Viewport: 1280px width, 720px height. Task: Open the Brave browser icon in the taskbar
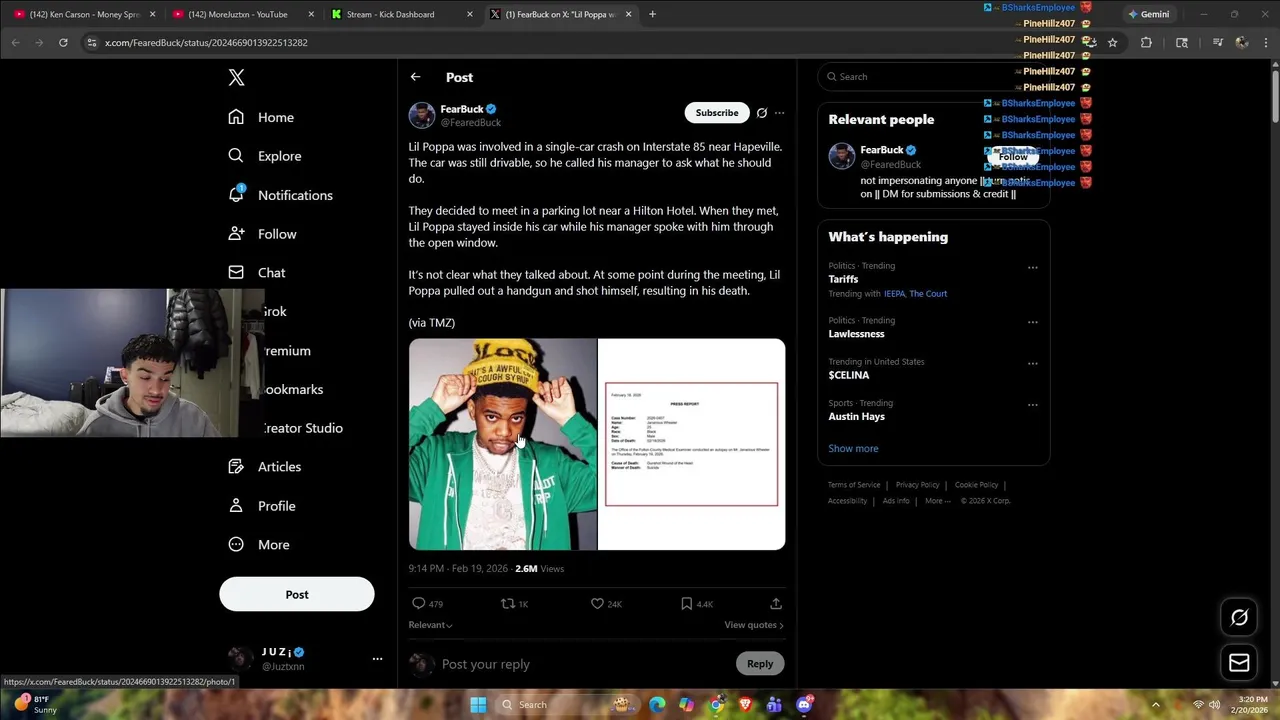(745, 705)
